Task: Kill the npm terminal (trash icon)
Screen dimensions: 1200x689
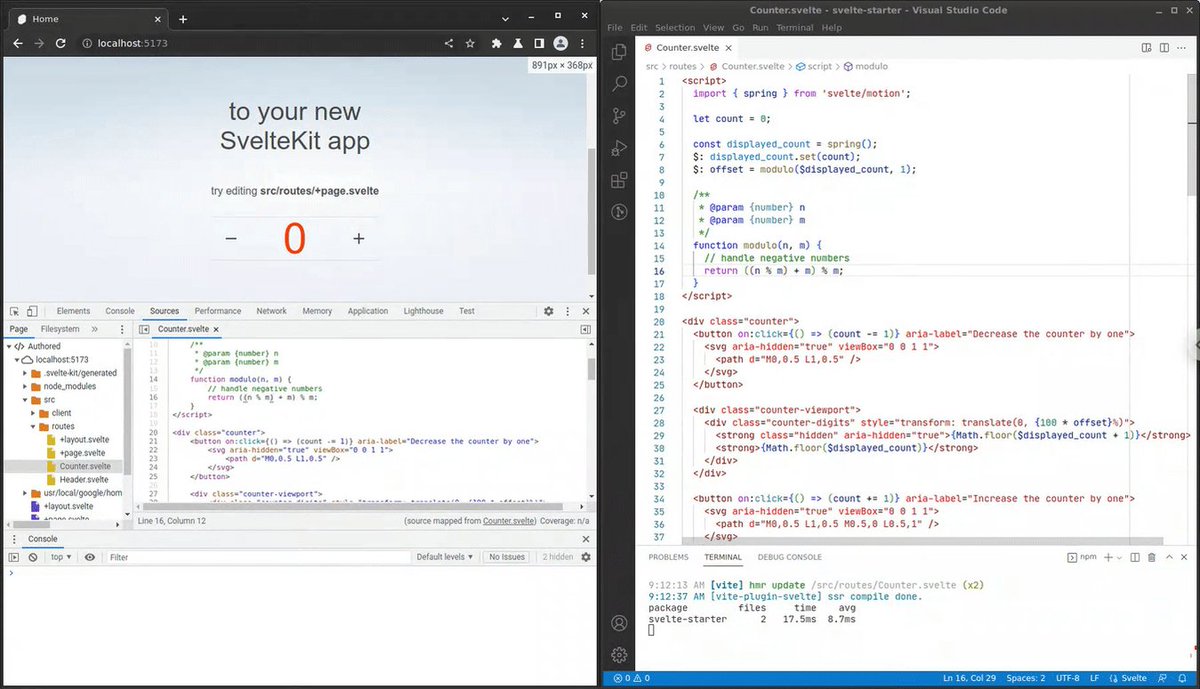Action: coord(1151,557)
